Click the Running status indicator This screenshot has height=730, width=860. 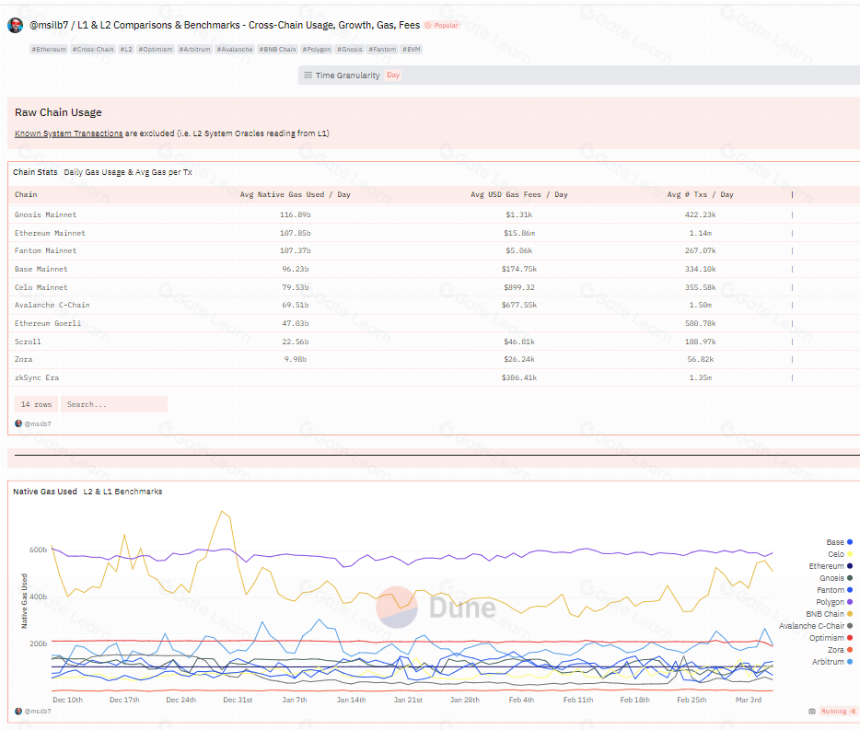pos(838,711)
